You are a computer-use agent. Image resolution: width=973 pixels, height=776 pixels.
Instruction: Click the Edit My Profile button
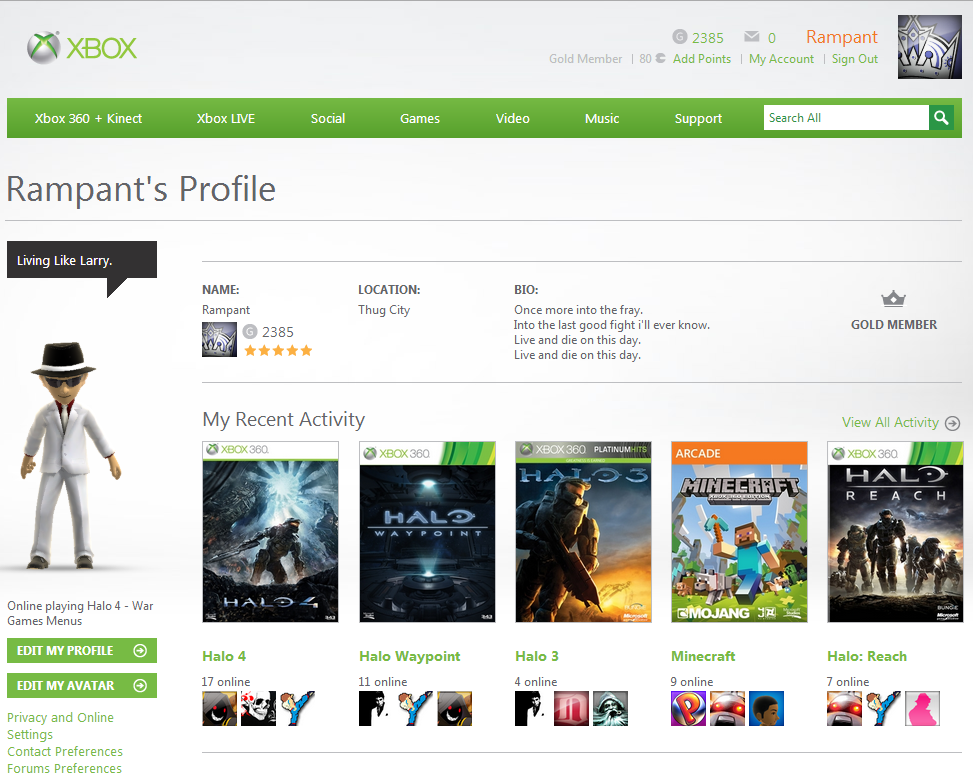tap(82, 651)
